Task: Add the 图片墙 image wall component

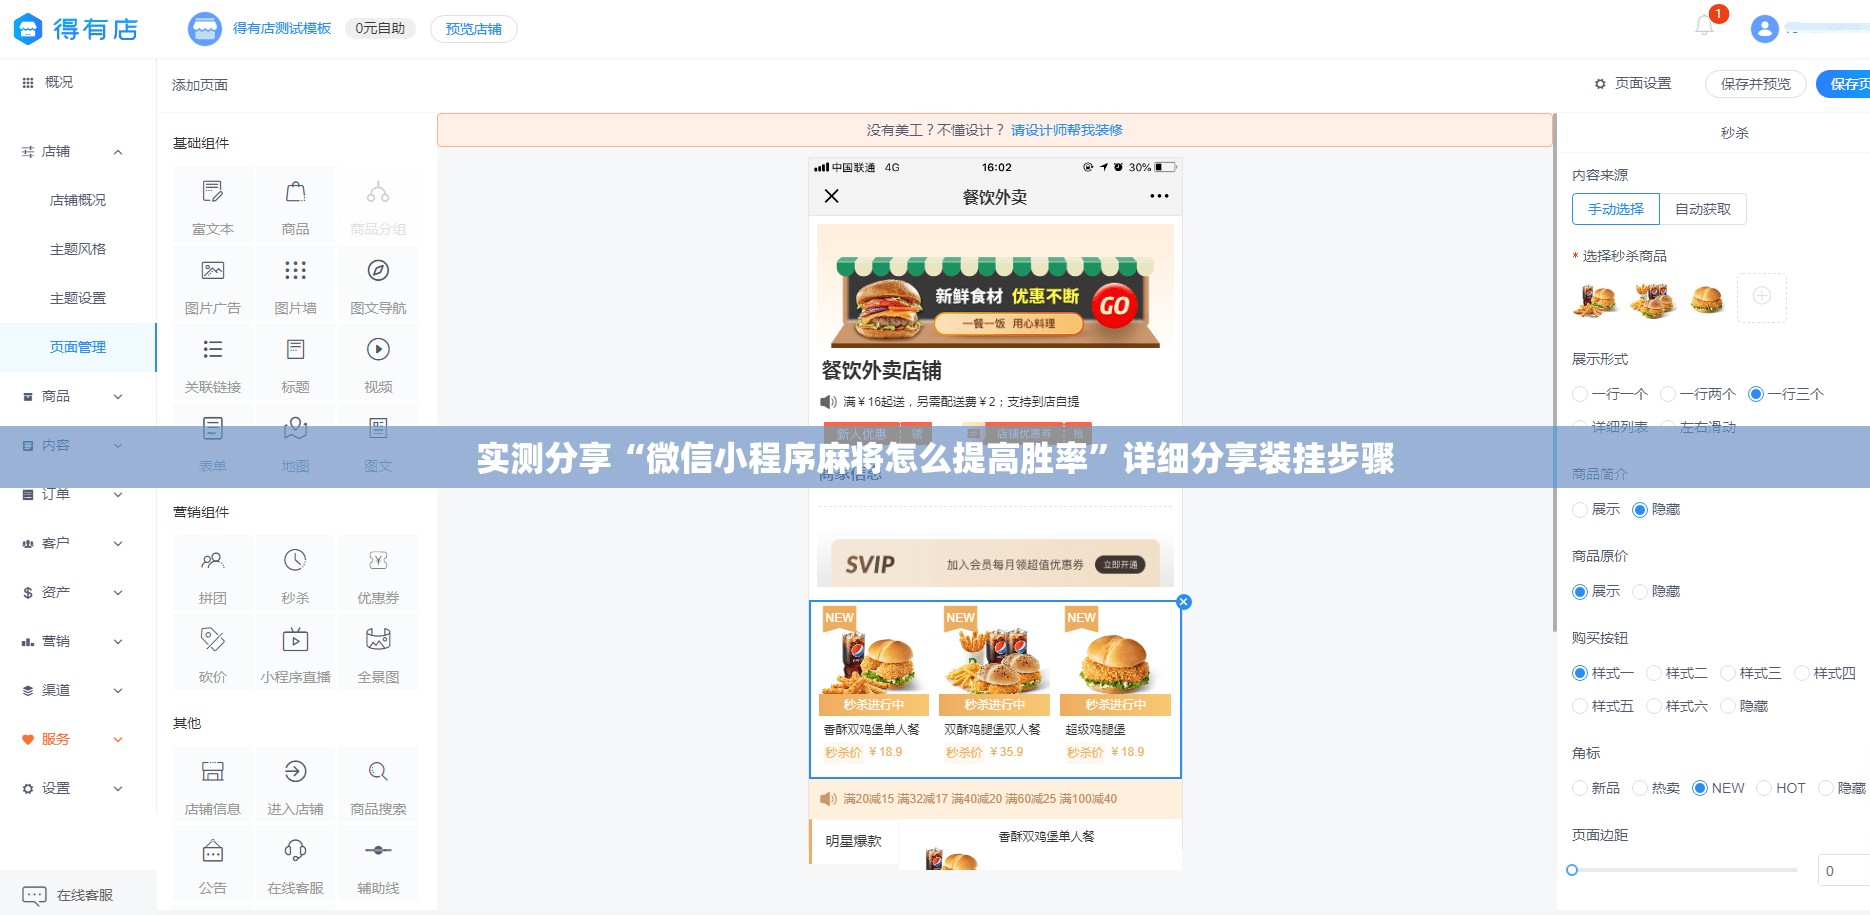Action: click(295, 285)
